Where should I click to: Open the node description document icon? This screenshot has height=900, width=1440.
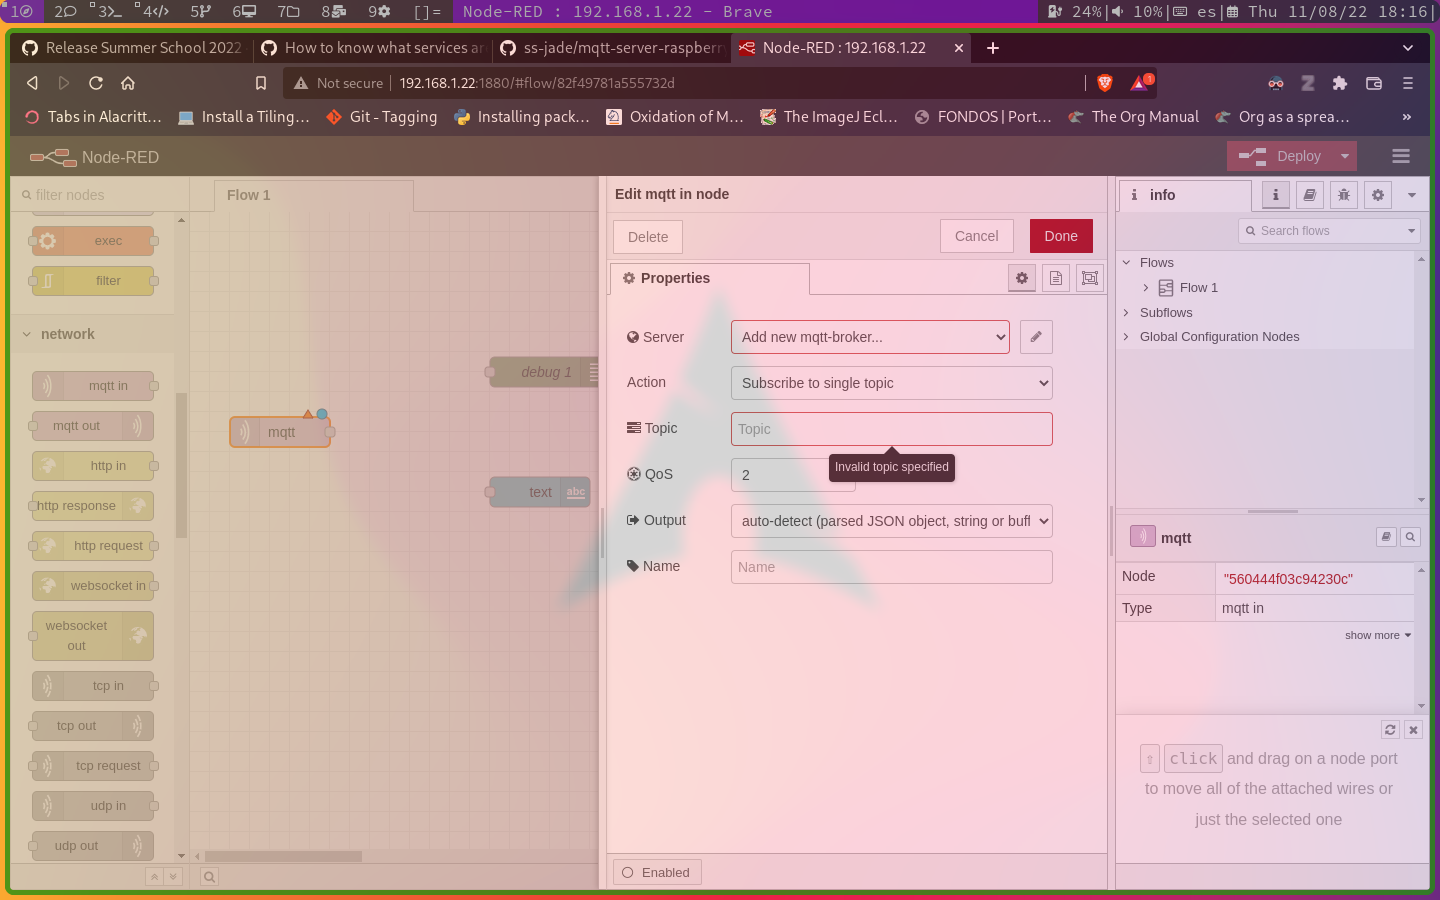pyautogui.click(x=1055, y=278)
